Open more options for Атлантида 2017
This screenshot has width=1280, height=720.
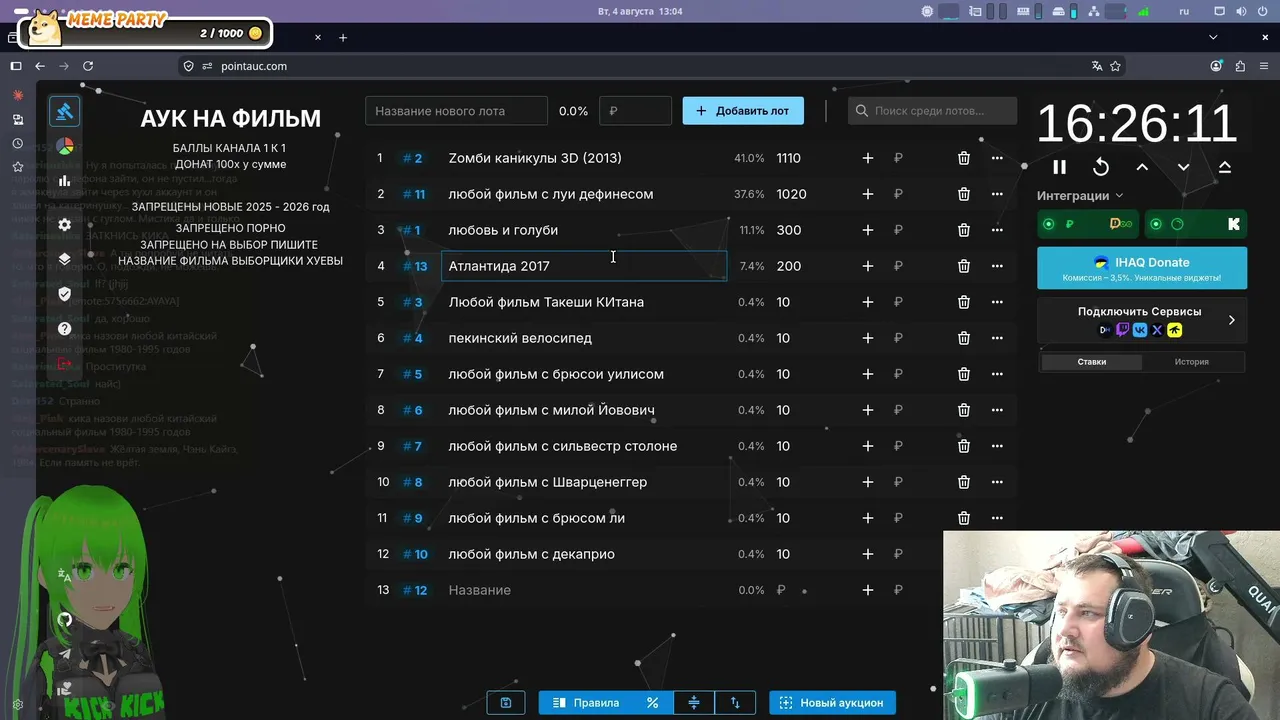click(997, 266)
